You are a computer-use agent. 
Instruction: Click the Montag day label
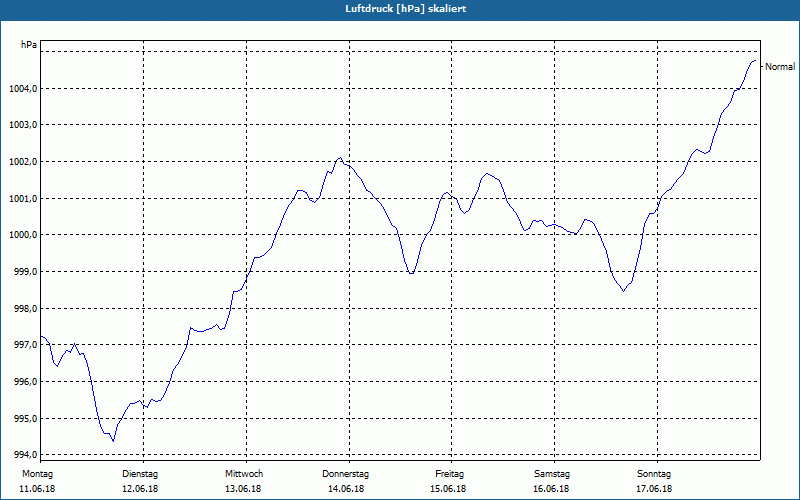tap(37, 474)
